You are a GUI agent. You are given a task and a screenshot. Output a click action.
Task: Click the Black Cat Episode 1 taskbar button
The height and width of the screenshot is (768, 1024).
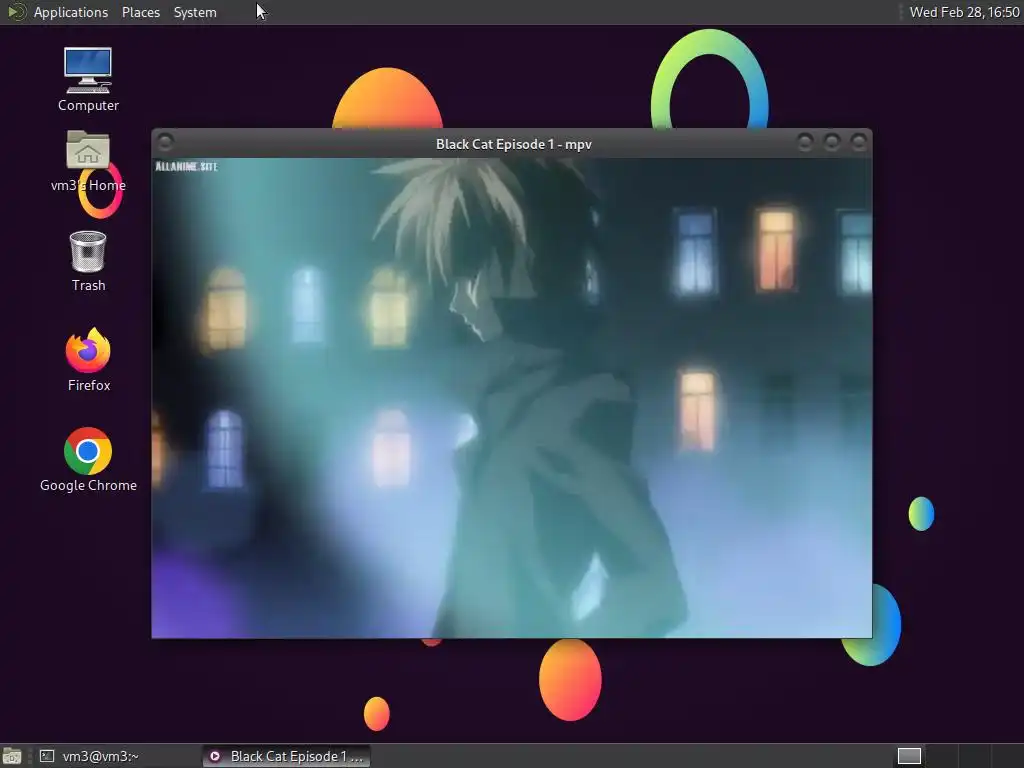click(x=286, y=756)
